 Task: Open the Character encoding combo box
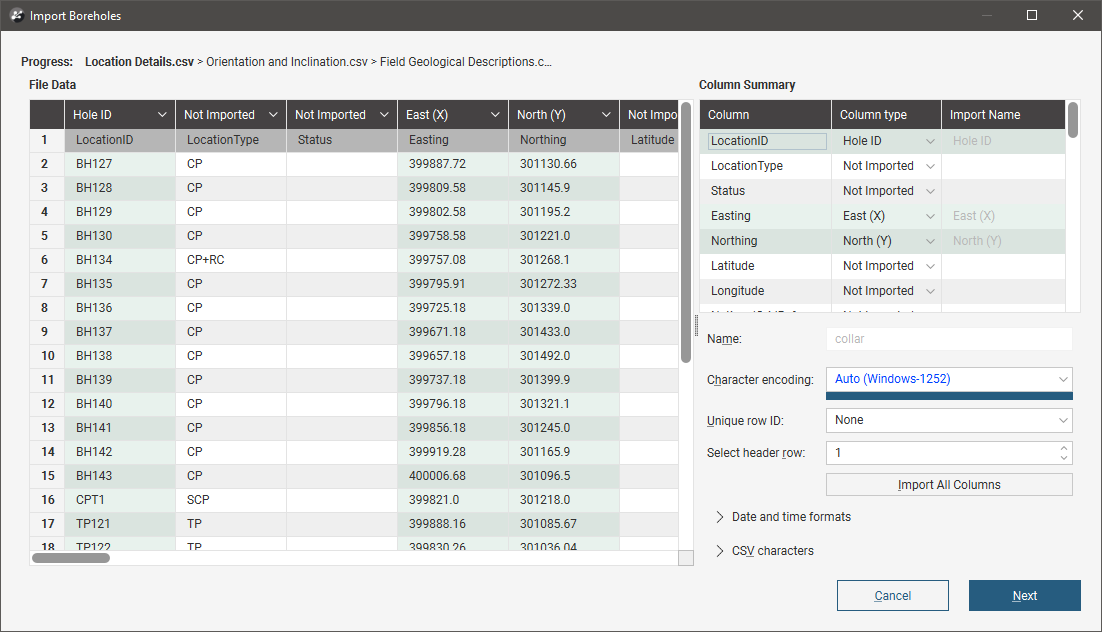click(948, 379)
